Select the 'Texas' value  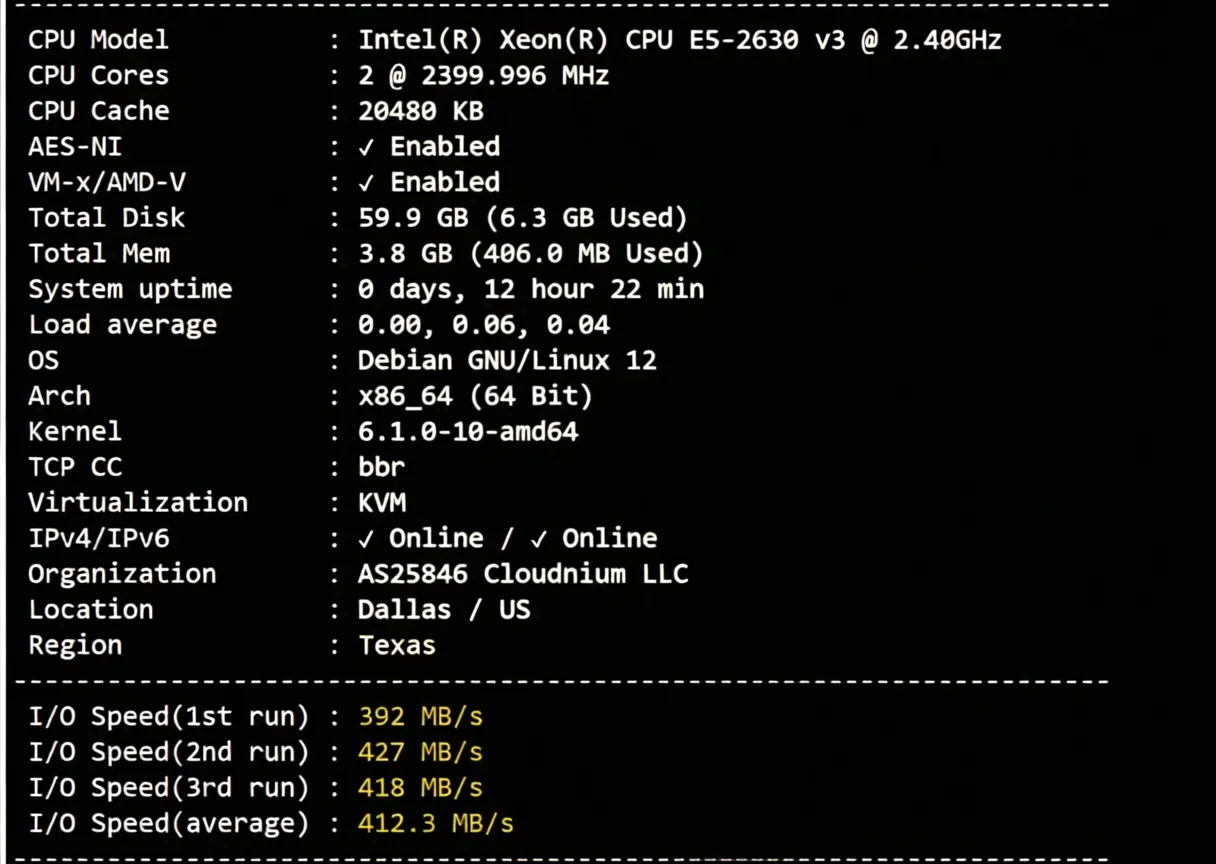coord(397,645)
